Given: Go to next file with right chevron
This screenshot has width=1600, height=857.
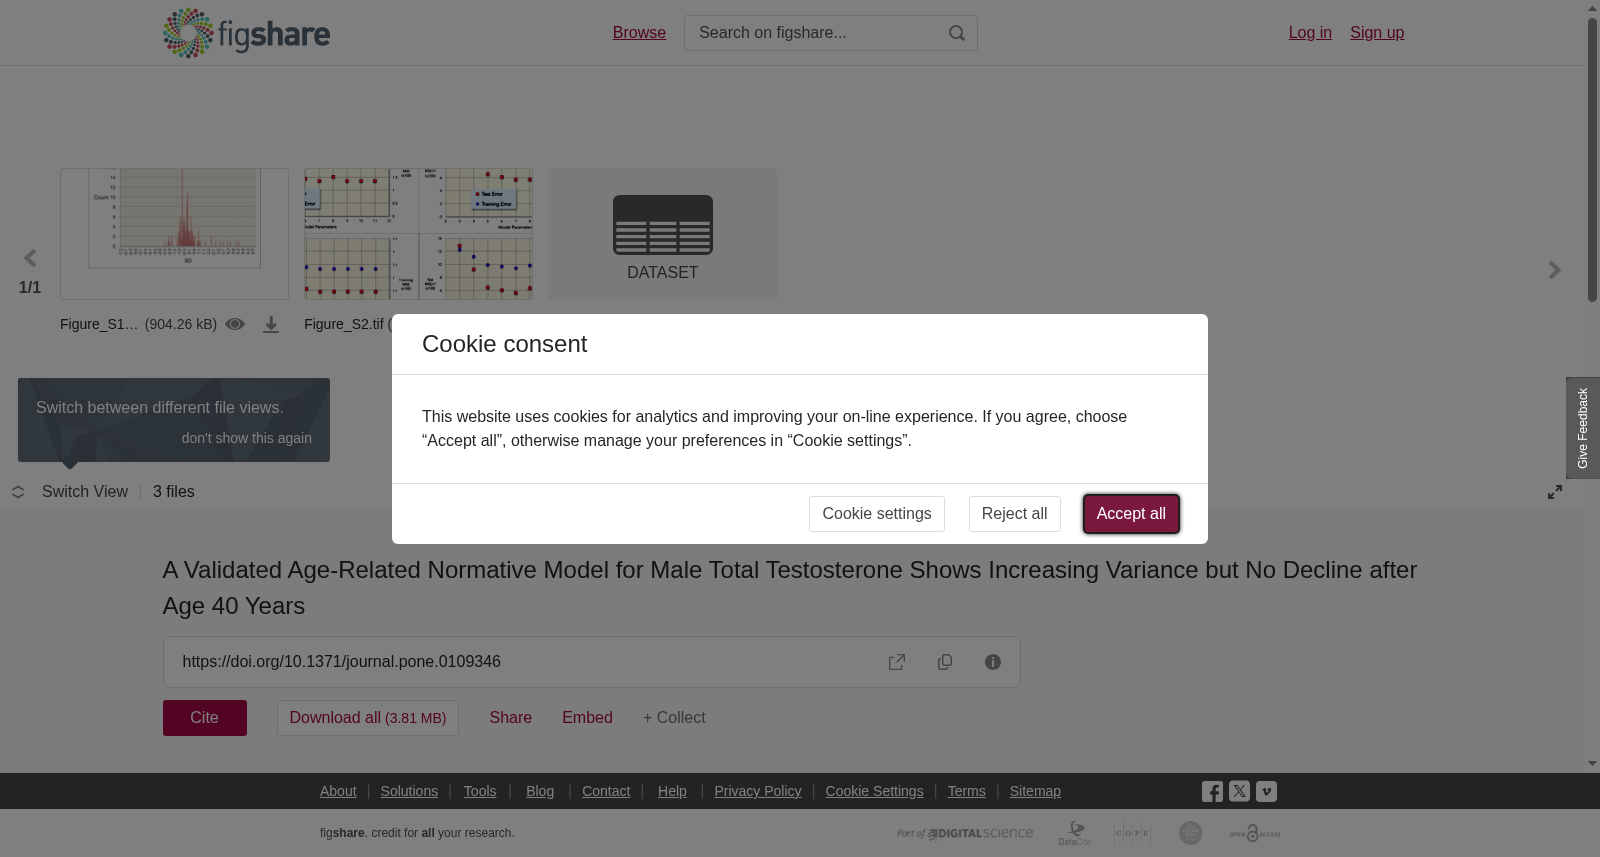Looking at the screenshot, I should click(1555, 270).
